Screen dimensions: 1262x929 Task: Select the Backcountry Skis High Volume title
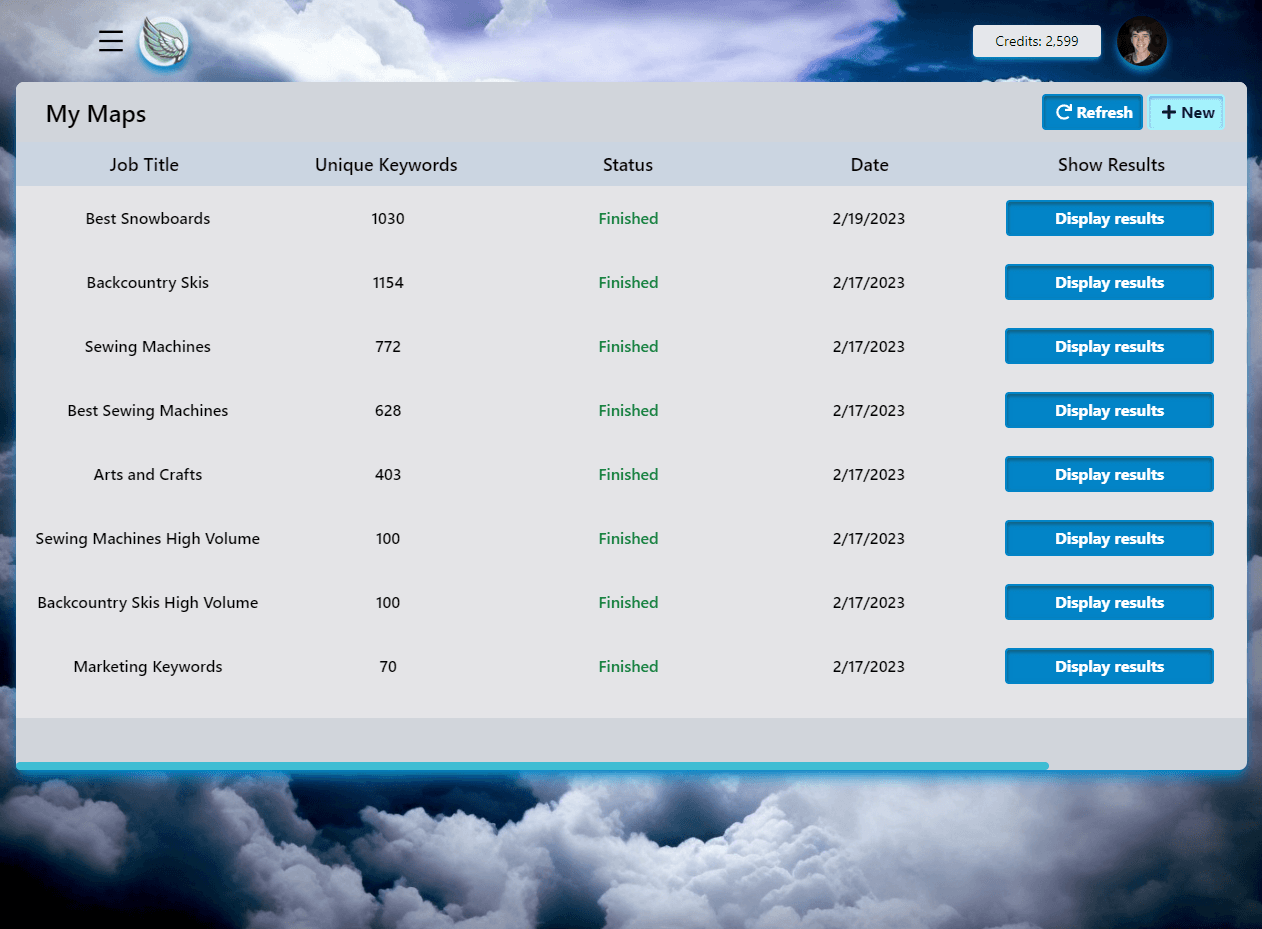(x=148, y=602)
